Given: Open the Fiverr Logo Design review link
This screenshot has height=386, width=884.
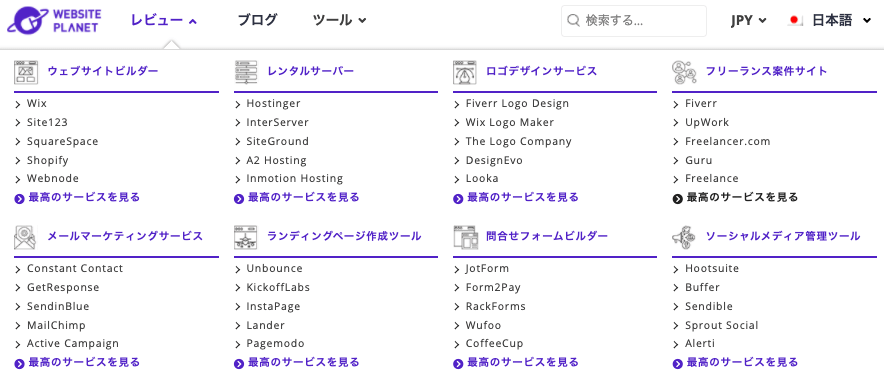Looking at the screenshot, I should (517, 104).
